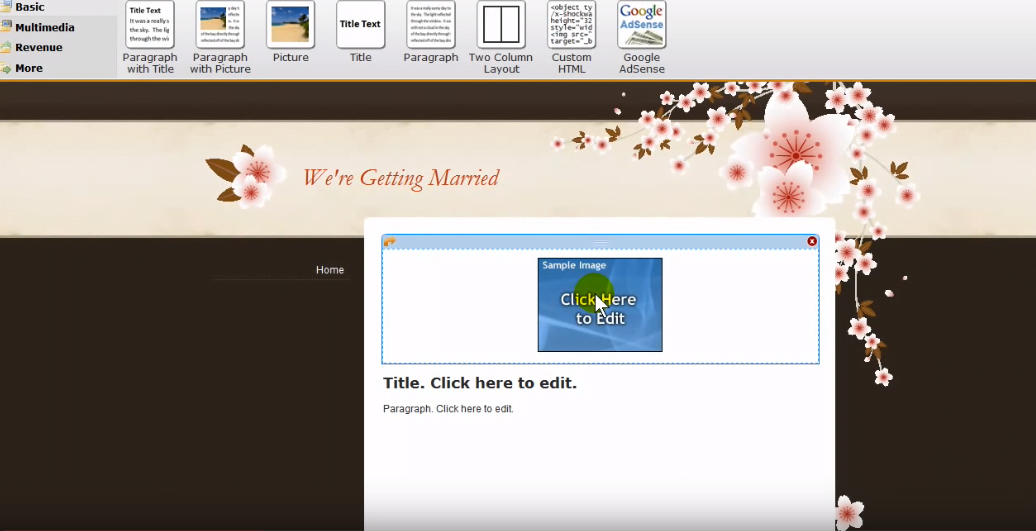This screenshot has height=531, width=1036.
Task: Edit the 'We're Getting Married' site title
Action: click(x=400, y=179)
